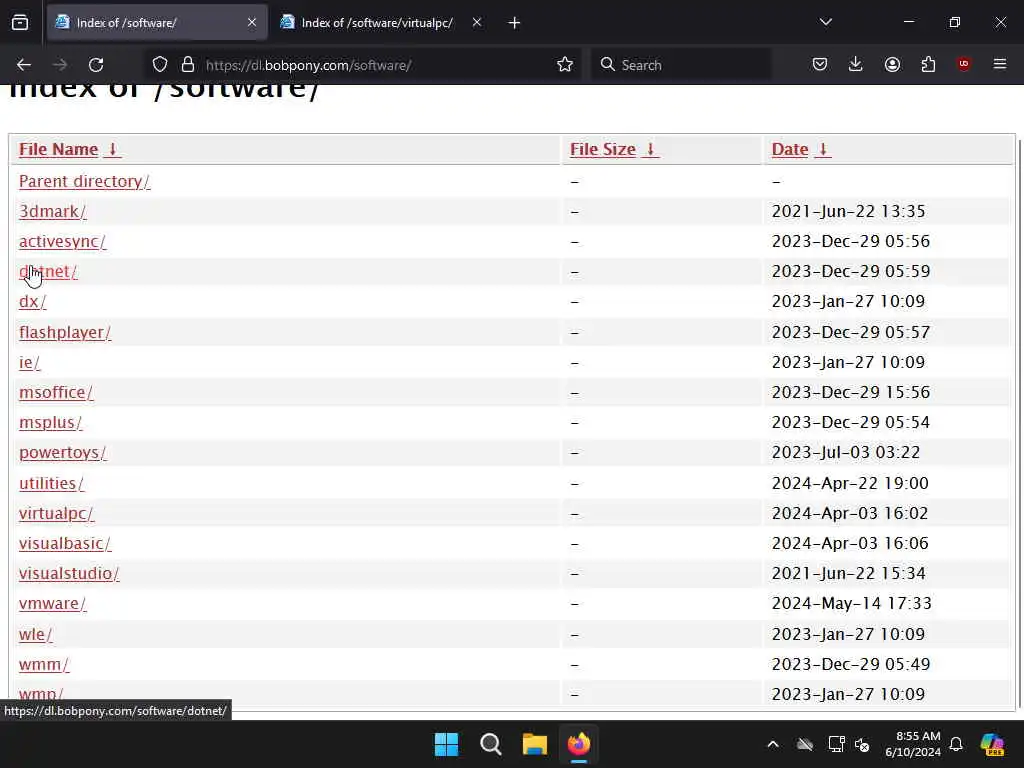Open the Downloads panel
1024x768 pixels.
pyautogui.click(x=856, y=65)
